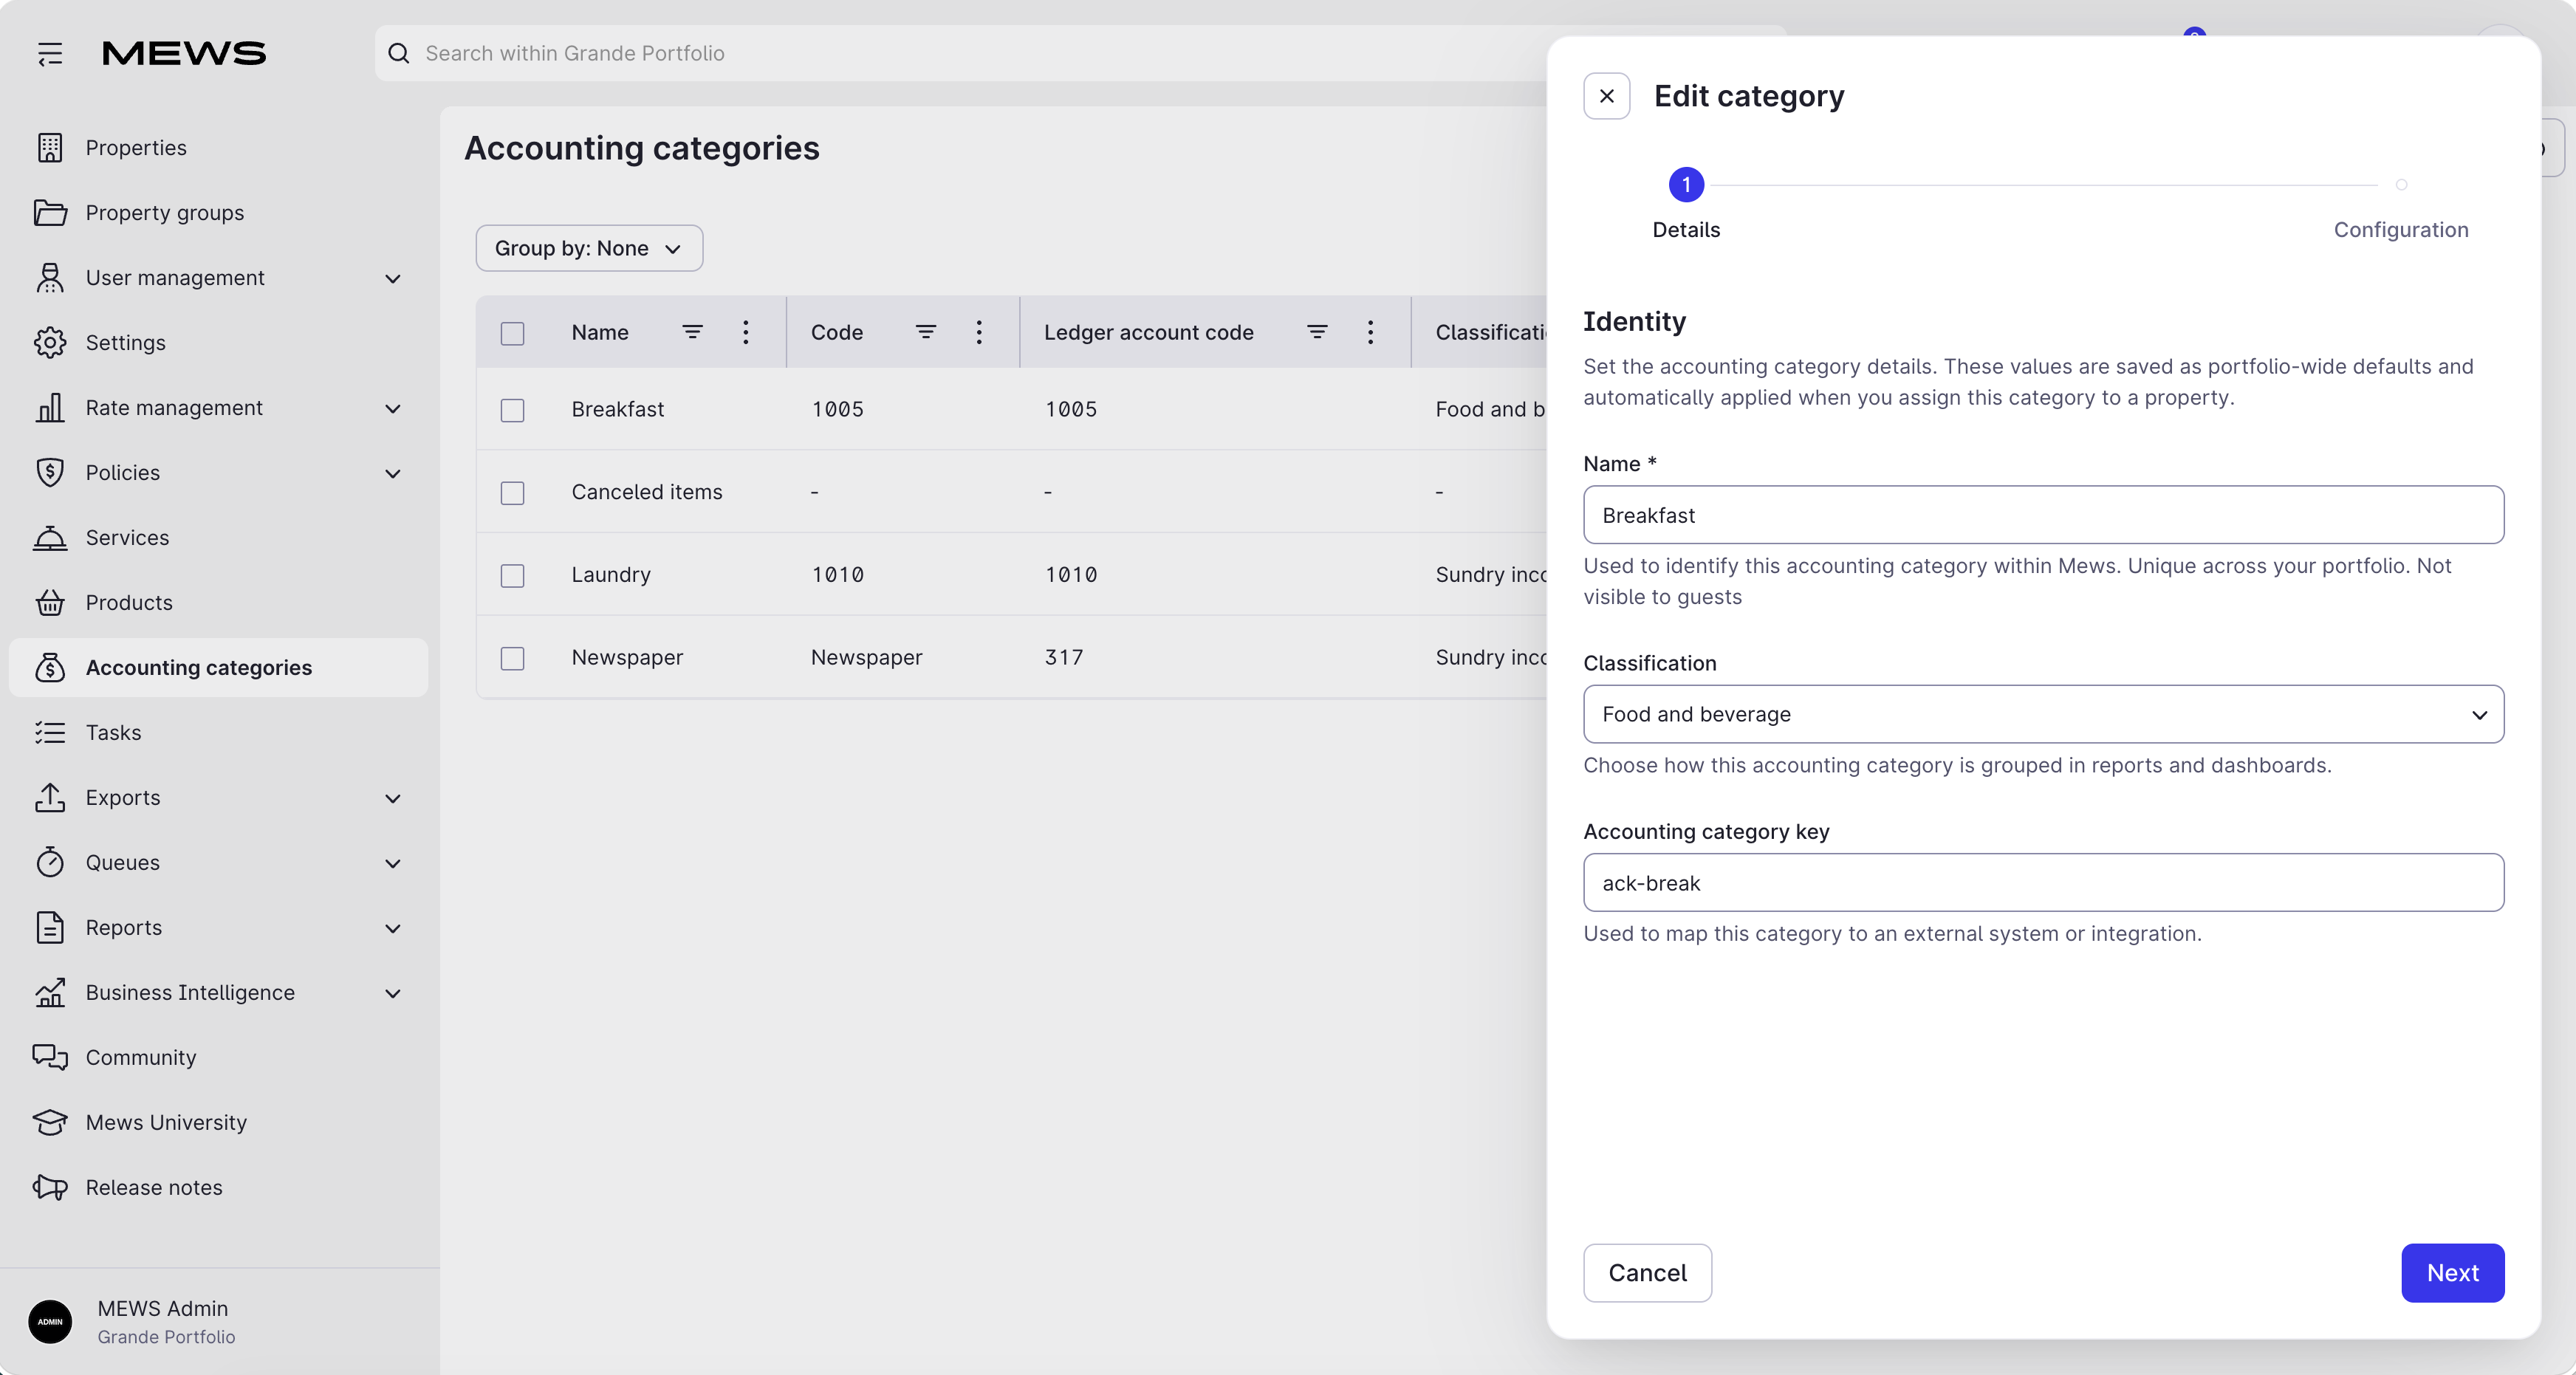Click the Settings gear icon
The image size is (2576, 1375).
coord(50,343)
